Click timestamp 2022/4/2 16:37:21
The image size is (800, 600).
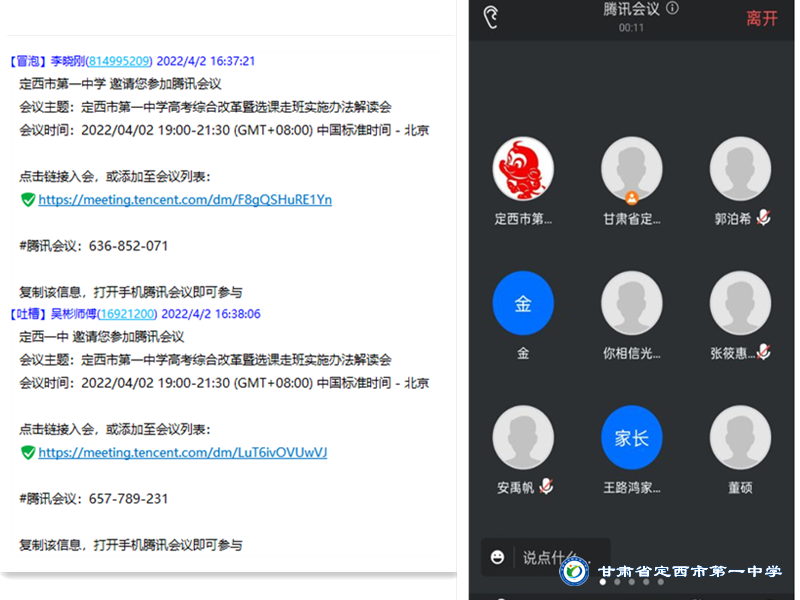206,61
